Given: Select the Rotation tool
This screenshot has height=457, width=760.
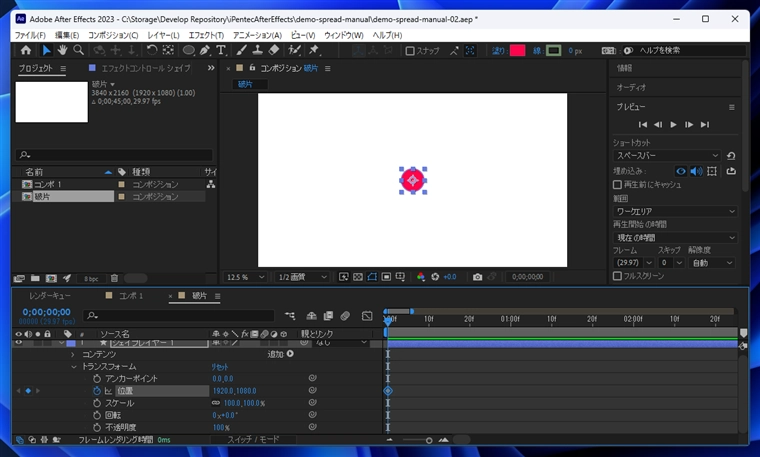Looking at the screenshot, I should [x=152, y=50].
